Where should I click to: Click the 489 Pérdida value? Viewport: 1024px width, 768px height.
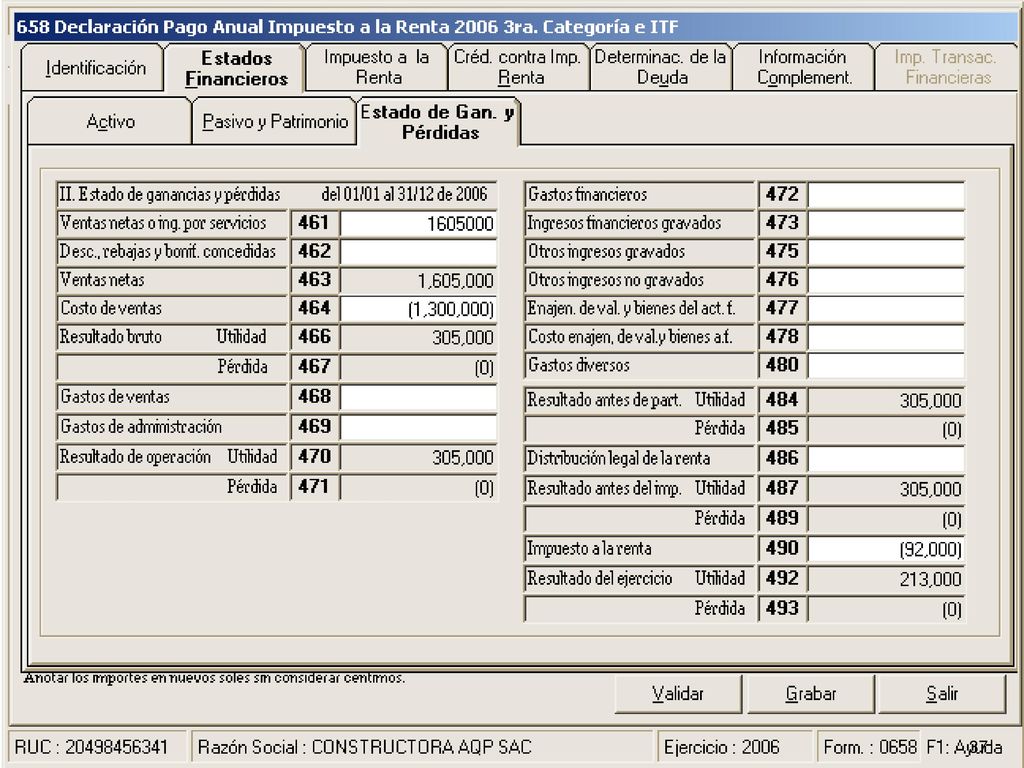886,519
